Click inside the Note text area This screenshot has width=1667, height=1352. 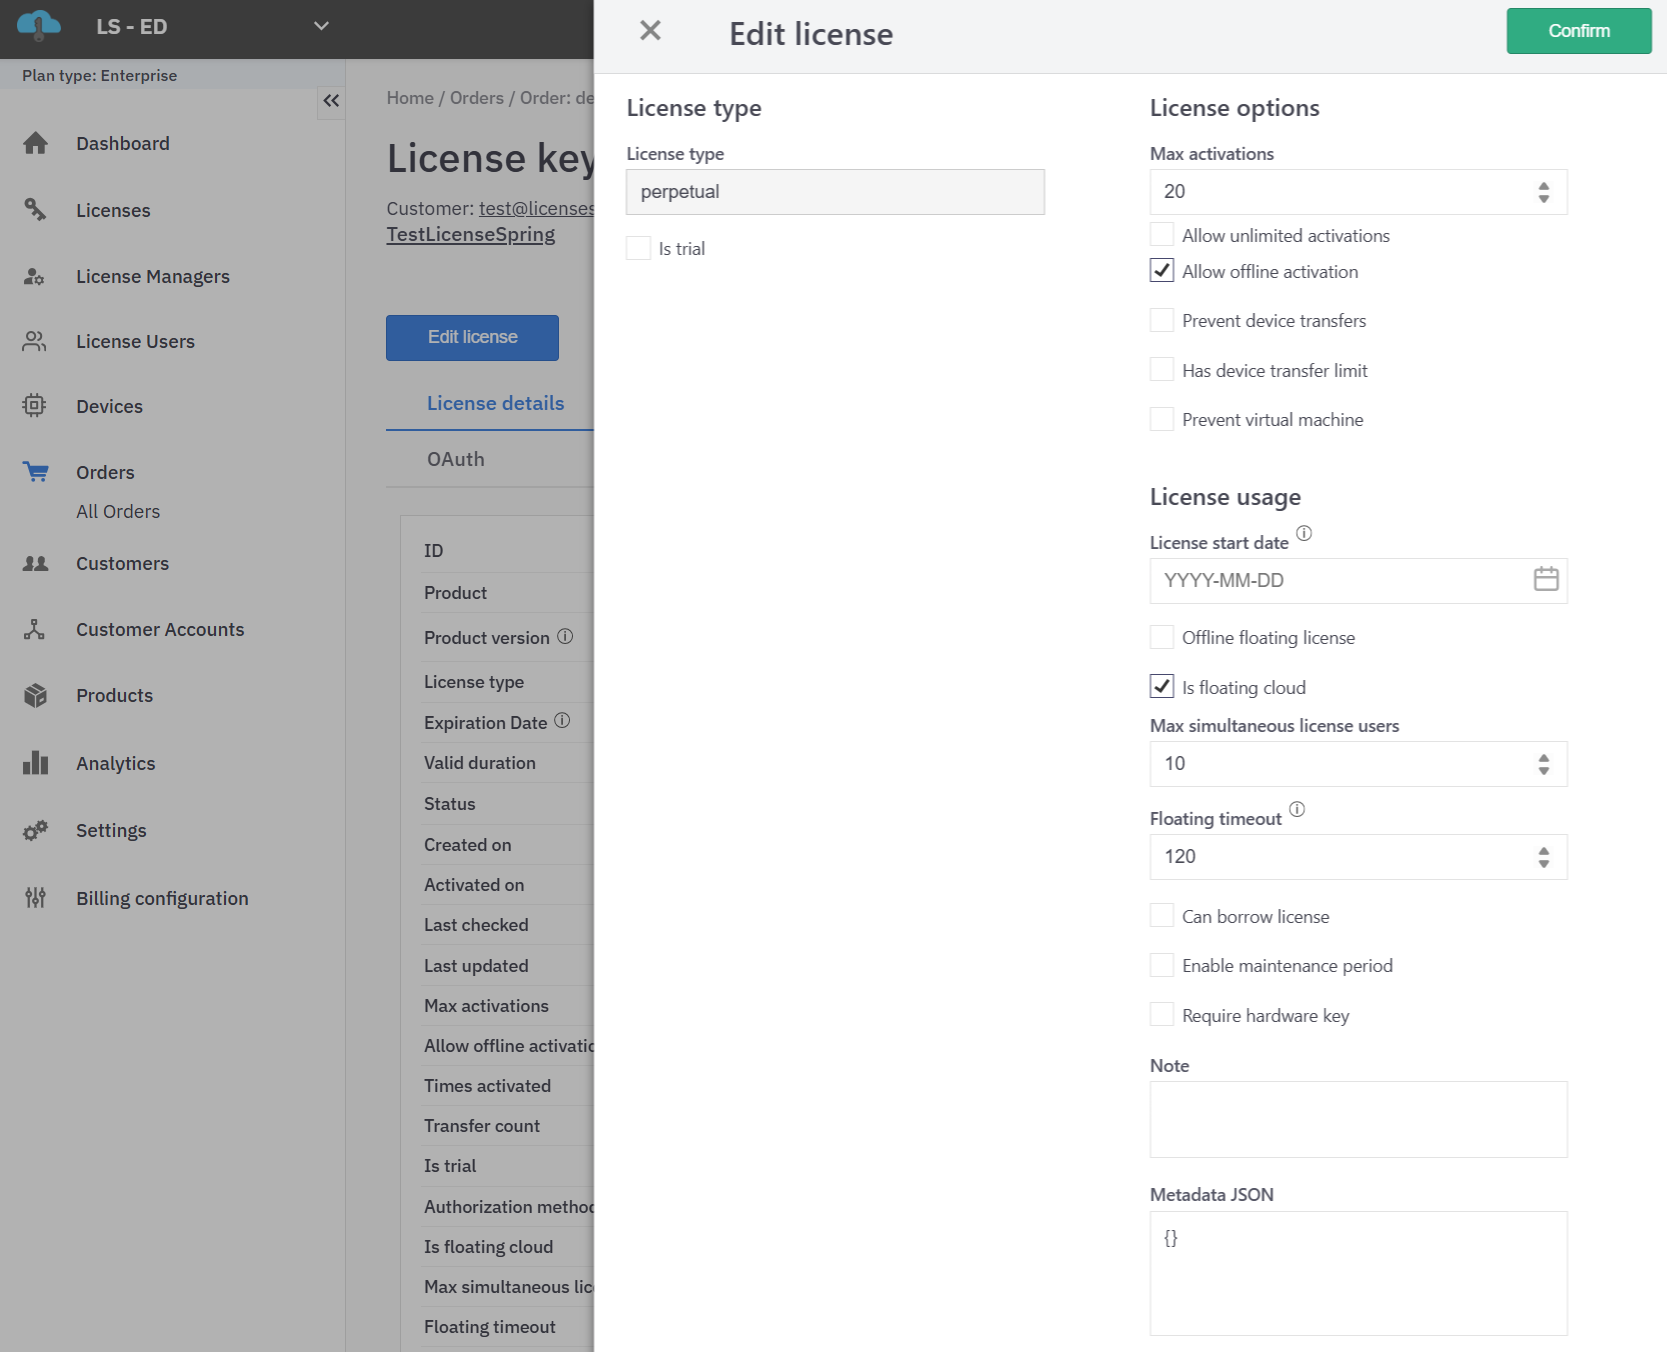click(x=1357, y=1119)
